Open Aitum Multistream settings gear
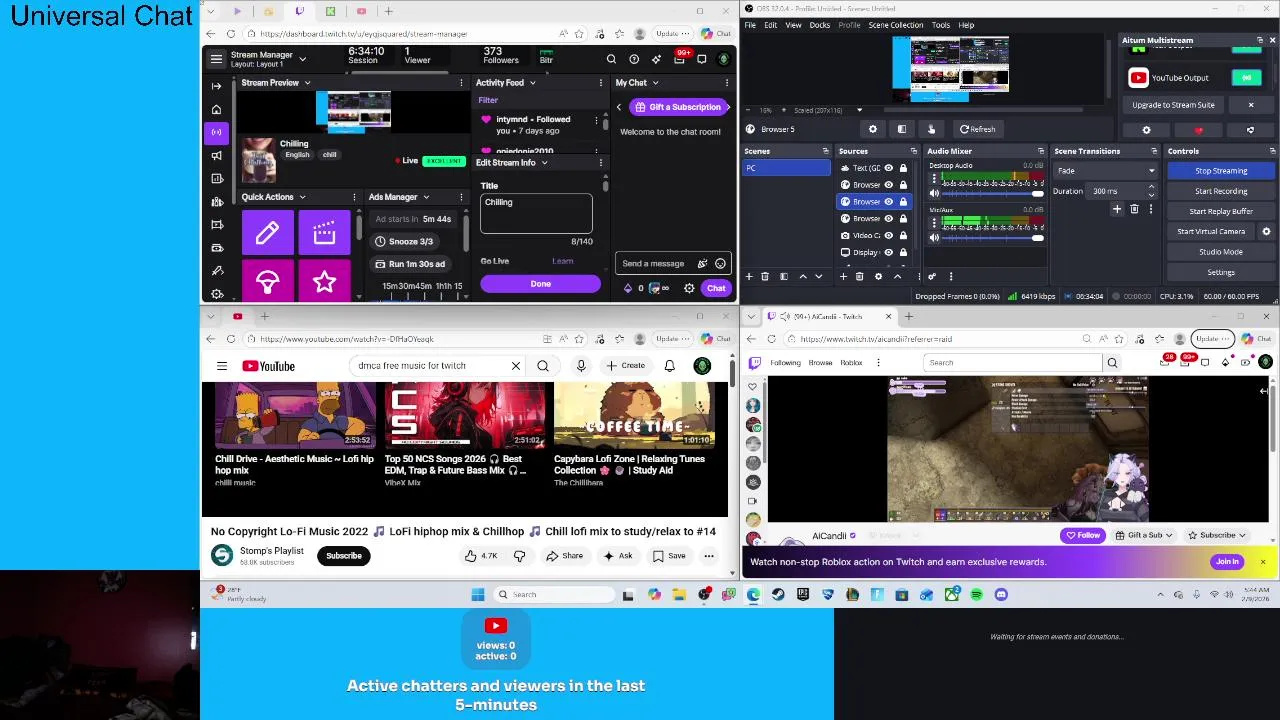This screenshot has height=720, width=1280. click(1146, 130)
